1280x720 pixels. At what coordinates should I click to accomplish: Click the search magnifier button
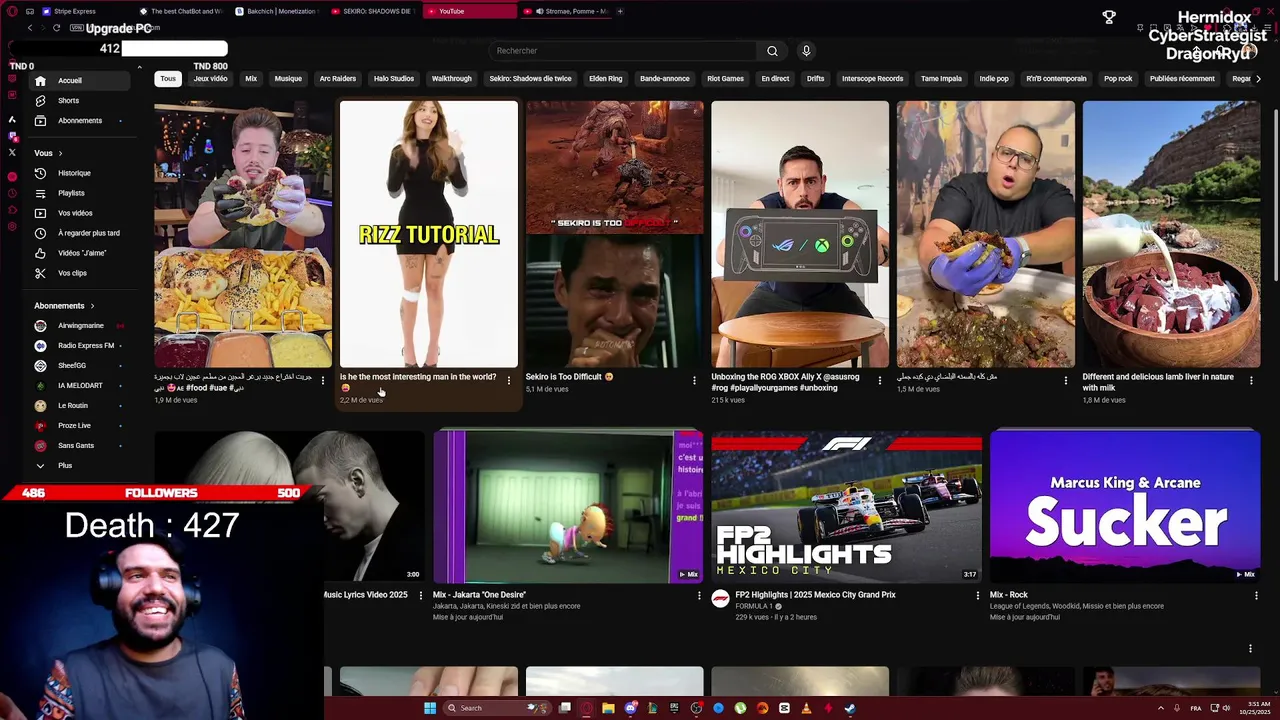[772, 51]
